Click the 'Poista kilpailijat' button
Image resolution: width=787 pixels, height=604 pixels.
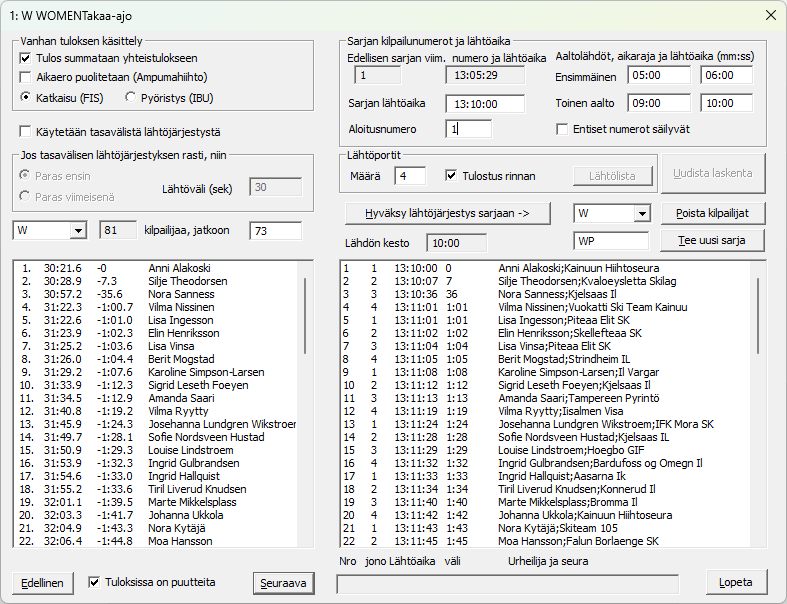coord(713,213)
